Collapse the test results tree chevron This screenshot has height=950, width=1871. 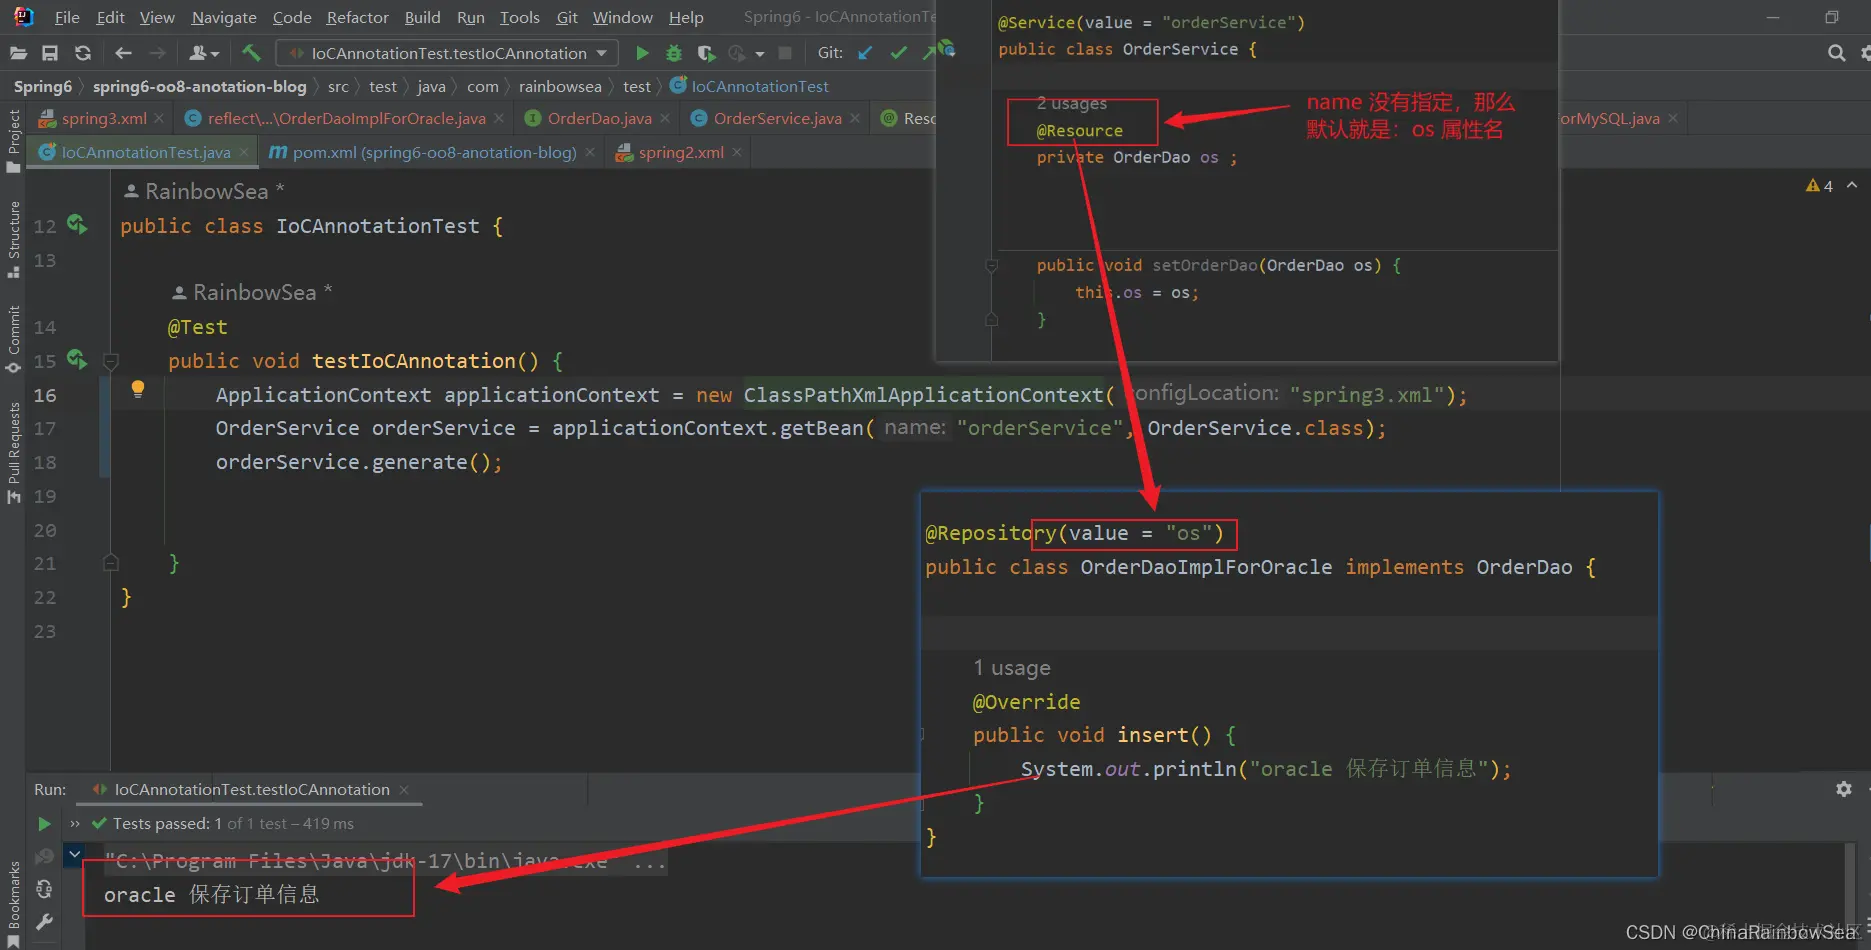click(x=74, y=855)
